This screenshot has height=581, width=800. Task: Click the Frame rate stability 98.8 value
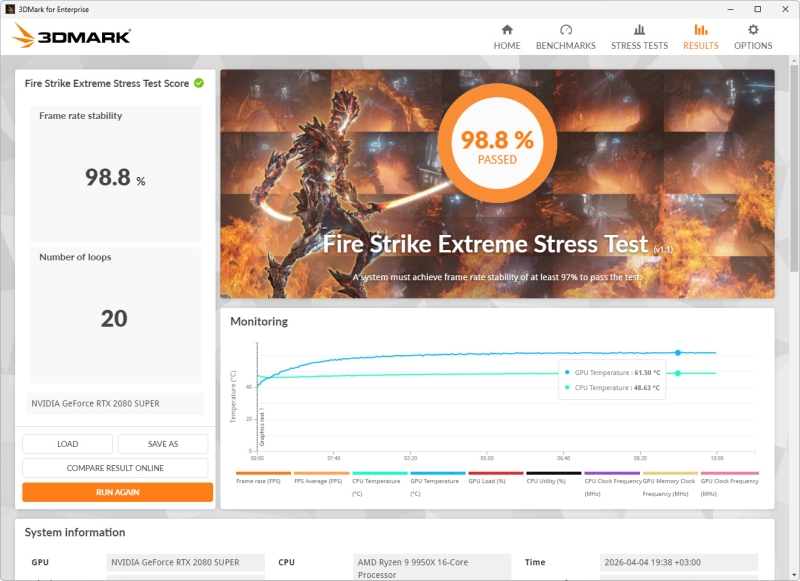(115, 178)
